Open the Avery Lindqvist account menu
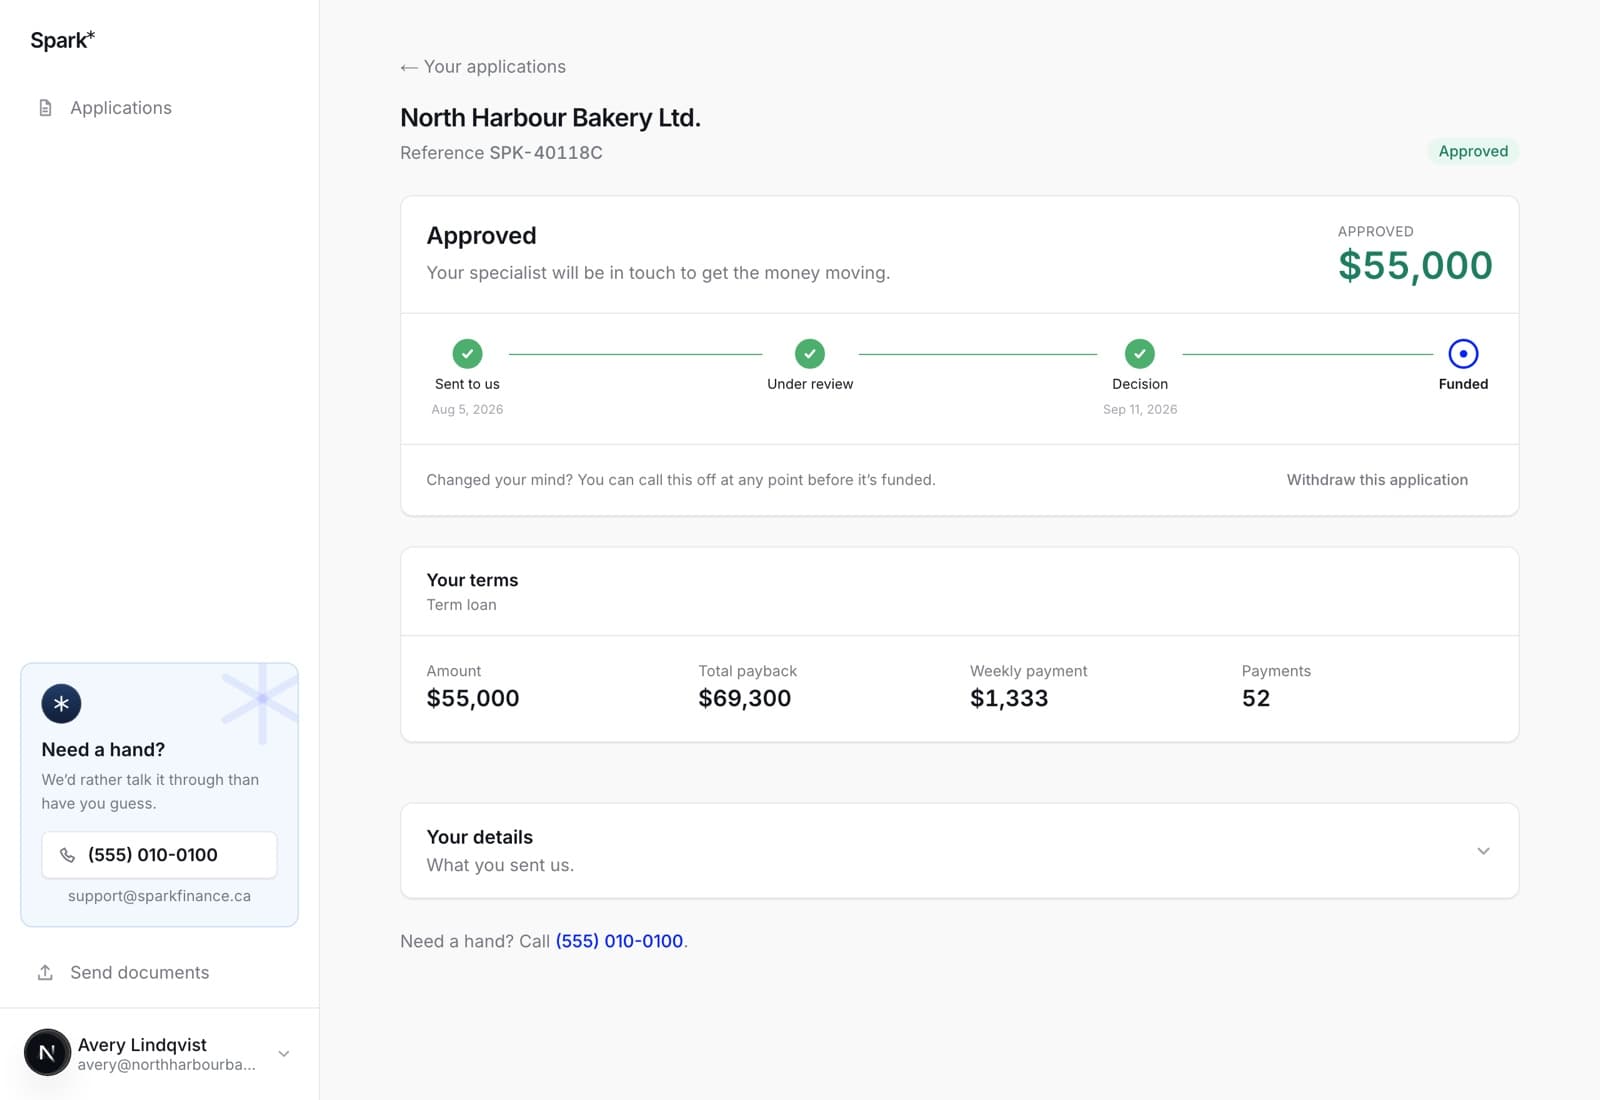The width and height of the screenshot is (1600, 1100). click(159, 1054)
